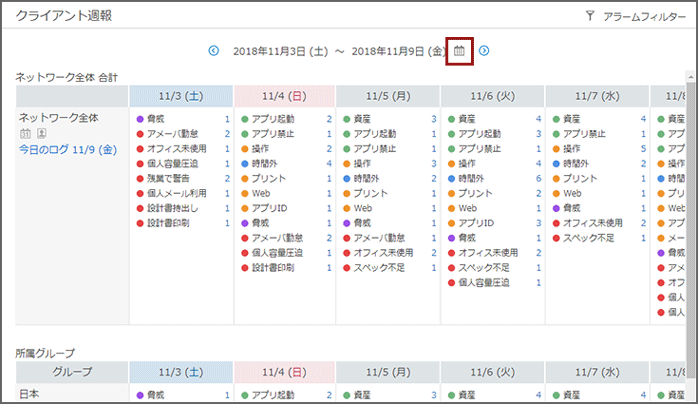This screenshot has width=698, height=404.
Task: Click the calendar icon under ネットワーク全体
Action: click(25, 133)
